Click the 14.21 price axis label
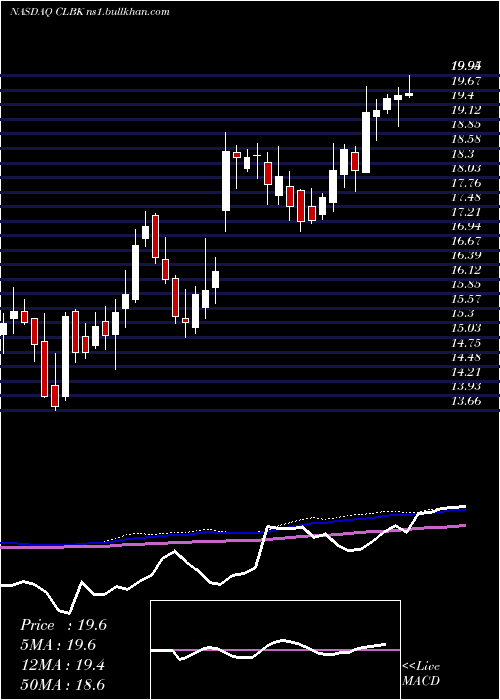The image size is (500, 700). (466, 372)
